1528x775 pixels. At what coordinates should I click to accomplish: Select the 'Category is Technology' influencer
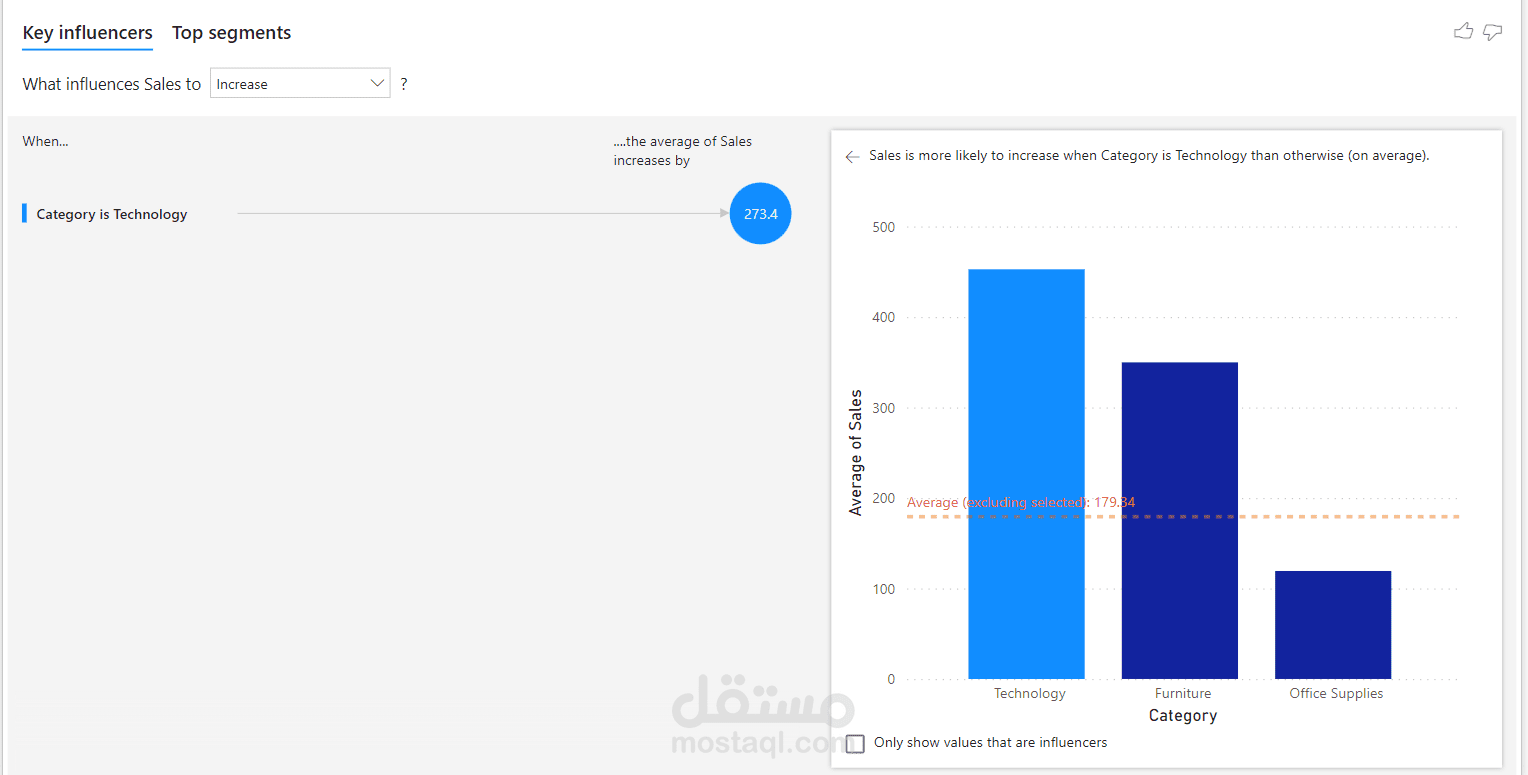112,214
